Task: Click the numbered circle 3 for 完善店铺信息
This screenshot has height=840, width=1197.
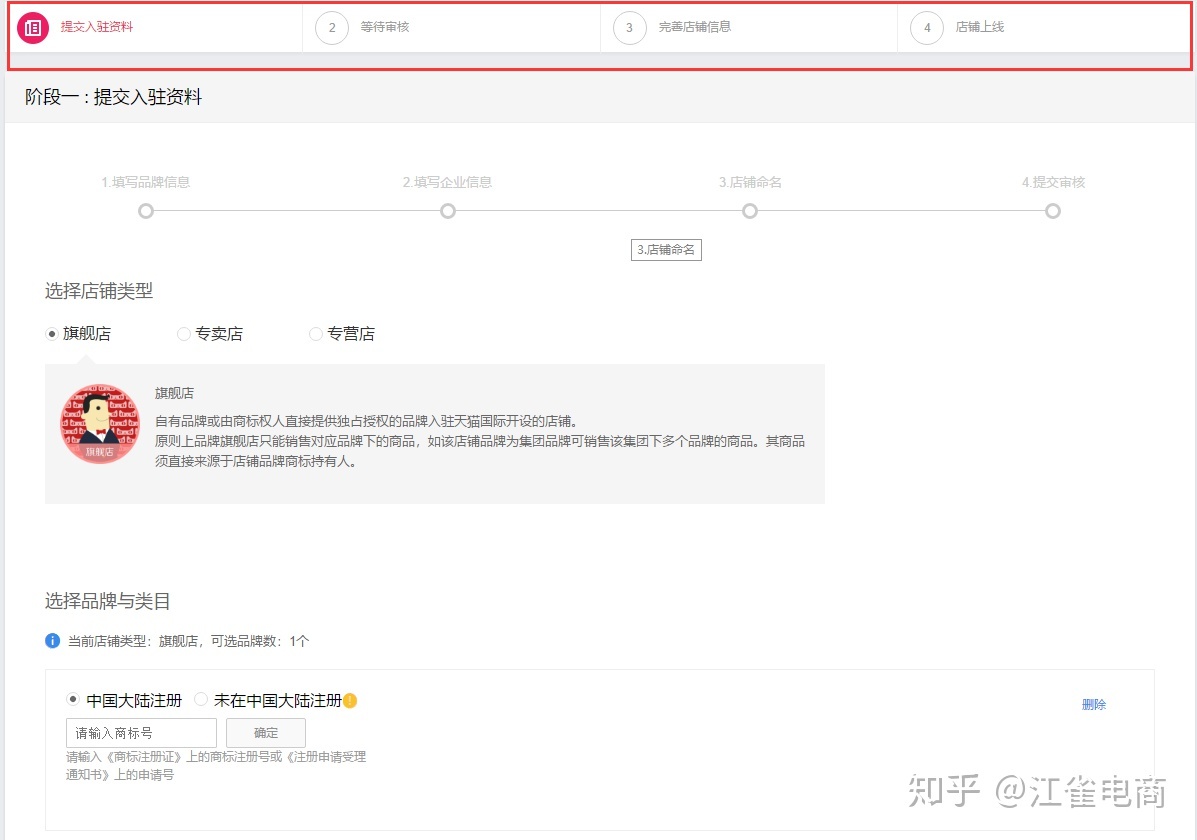Action: pos(629,28)
